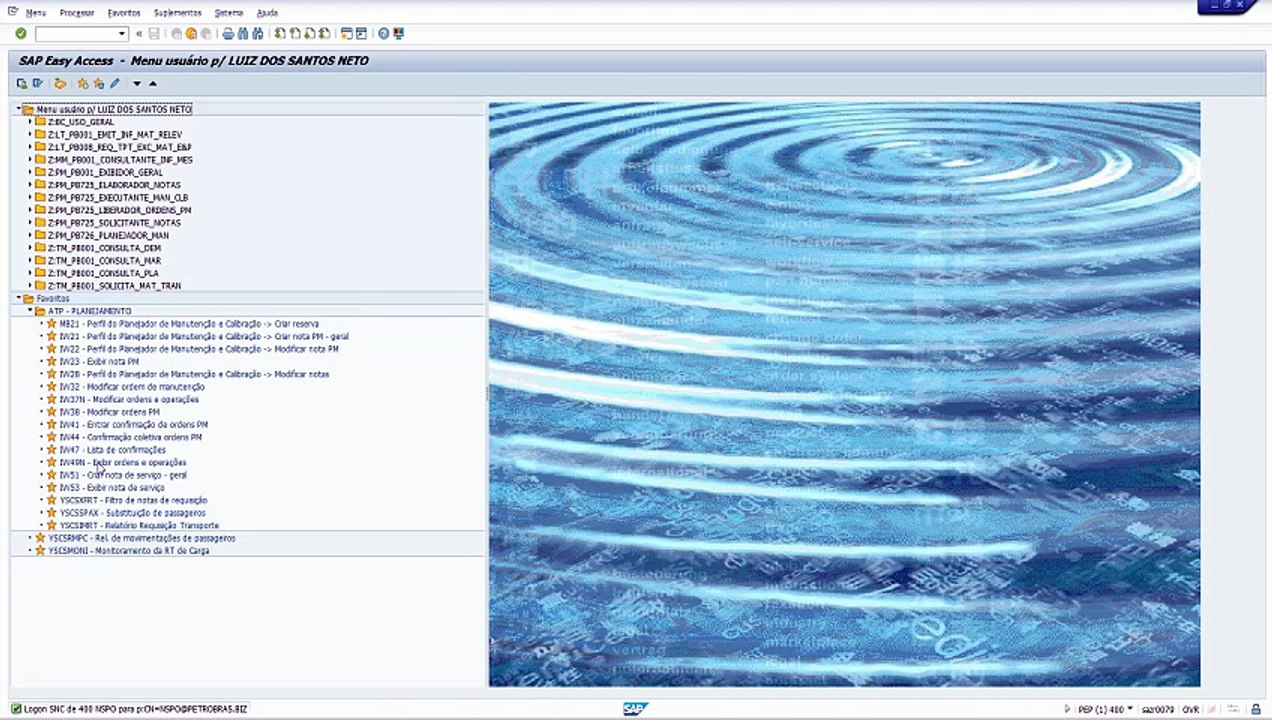The image size is (1272, 720).
Task: Open the Suplementos menu
Action: pyautogui.click(x=178, y=13)
